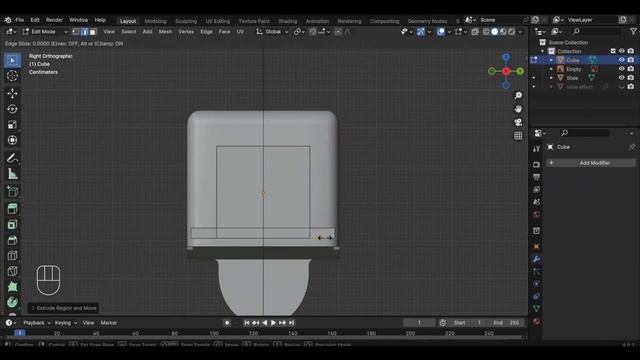Open the editor type dropdown
640x360 pixels.
pyautogui.click(x=10, y=31)
